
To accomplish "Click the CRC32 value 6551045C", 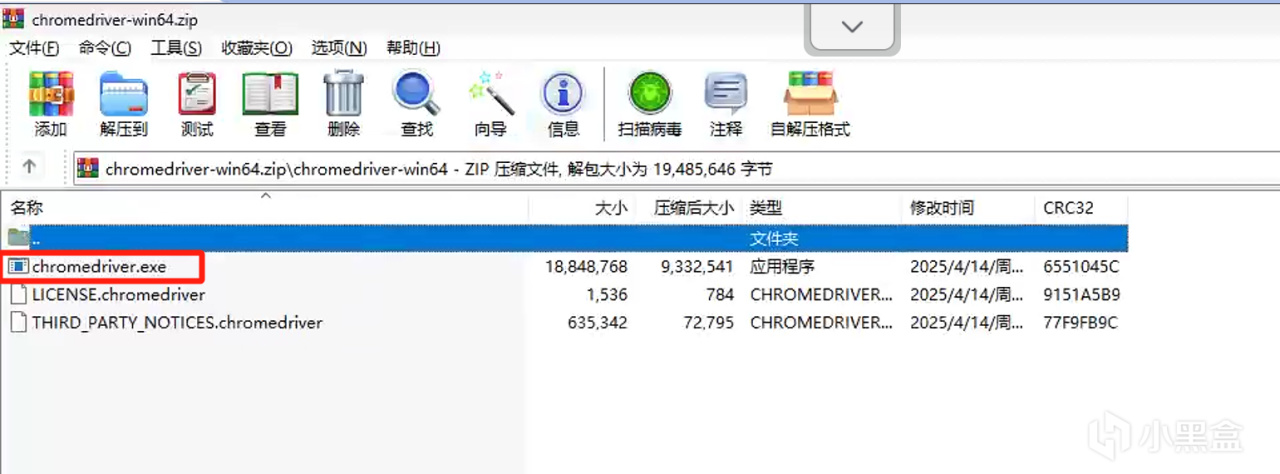I will point(1080,267).
